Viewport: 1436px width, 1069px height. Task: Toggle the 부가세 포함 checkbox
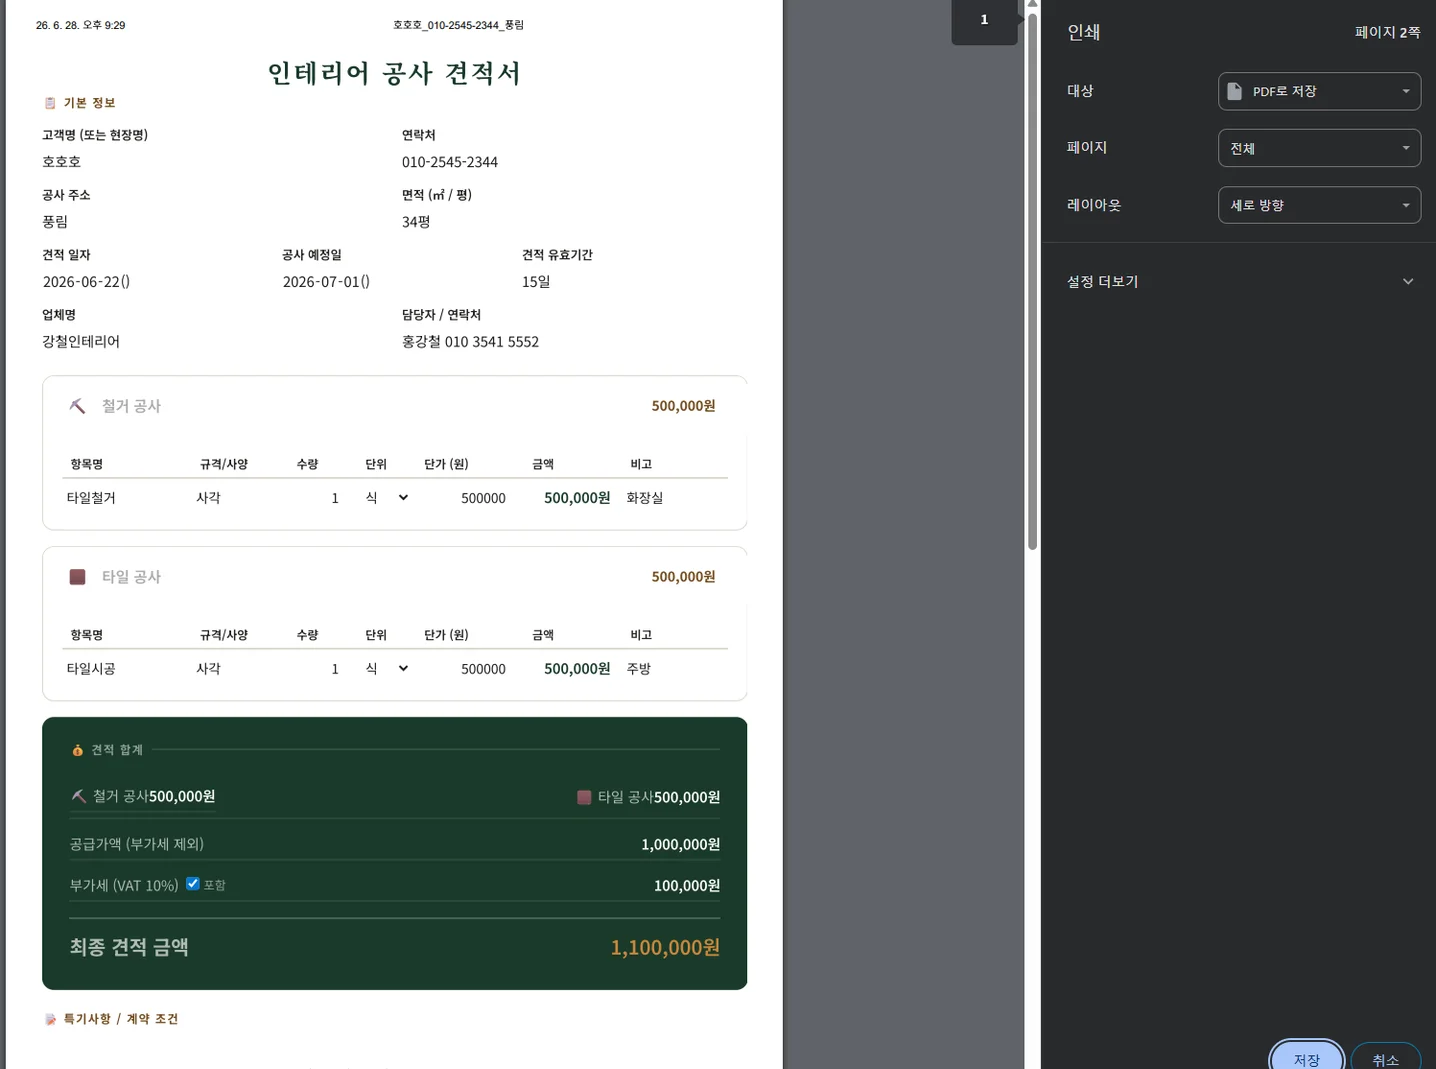point(193,883)
